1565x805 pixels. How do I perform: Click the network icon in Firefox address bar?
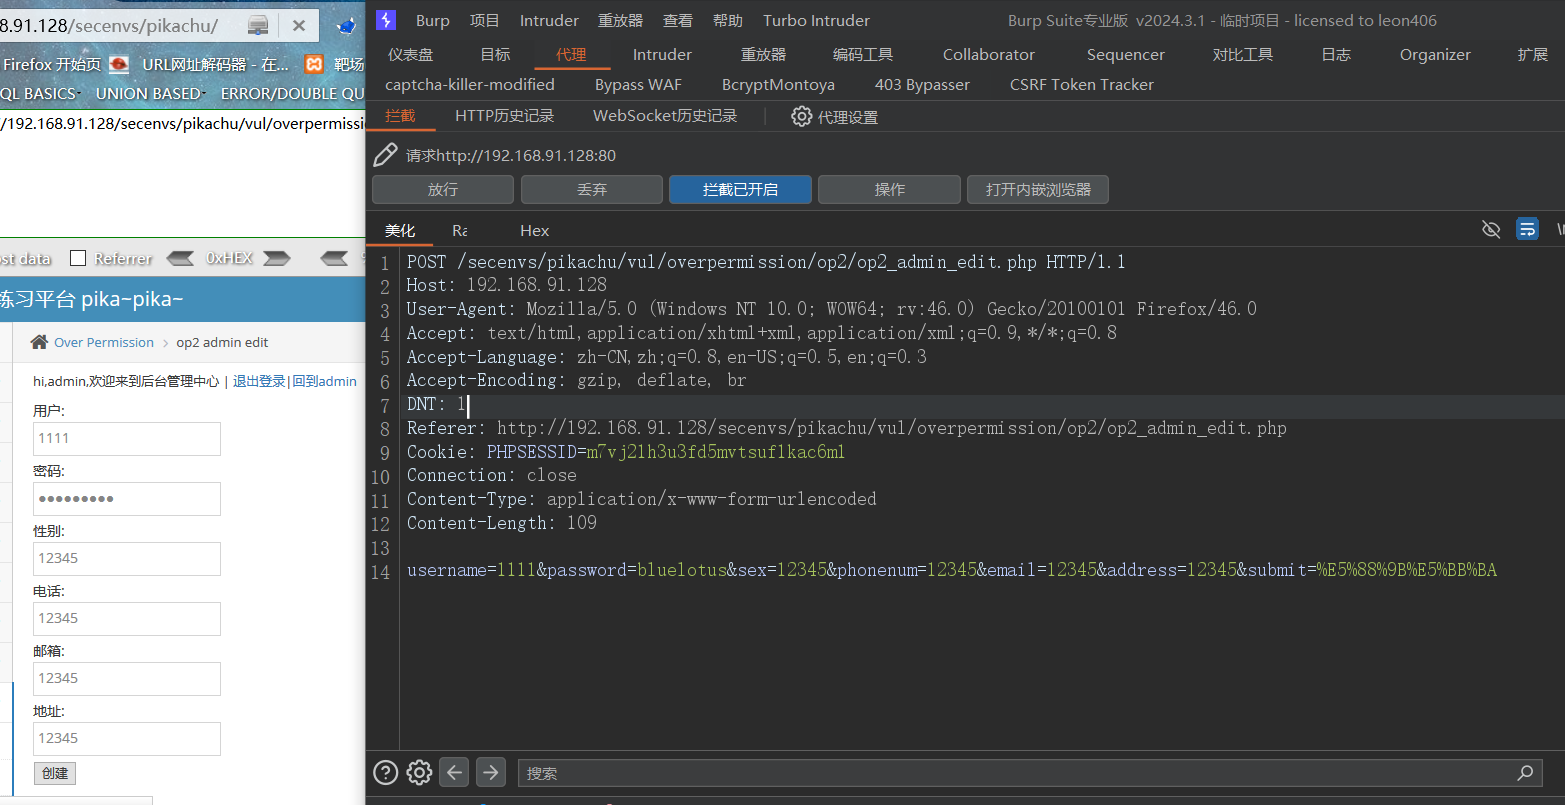coord(258,26)
